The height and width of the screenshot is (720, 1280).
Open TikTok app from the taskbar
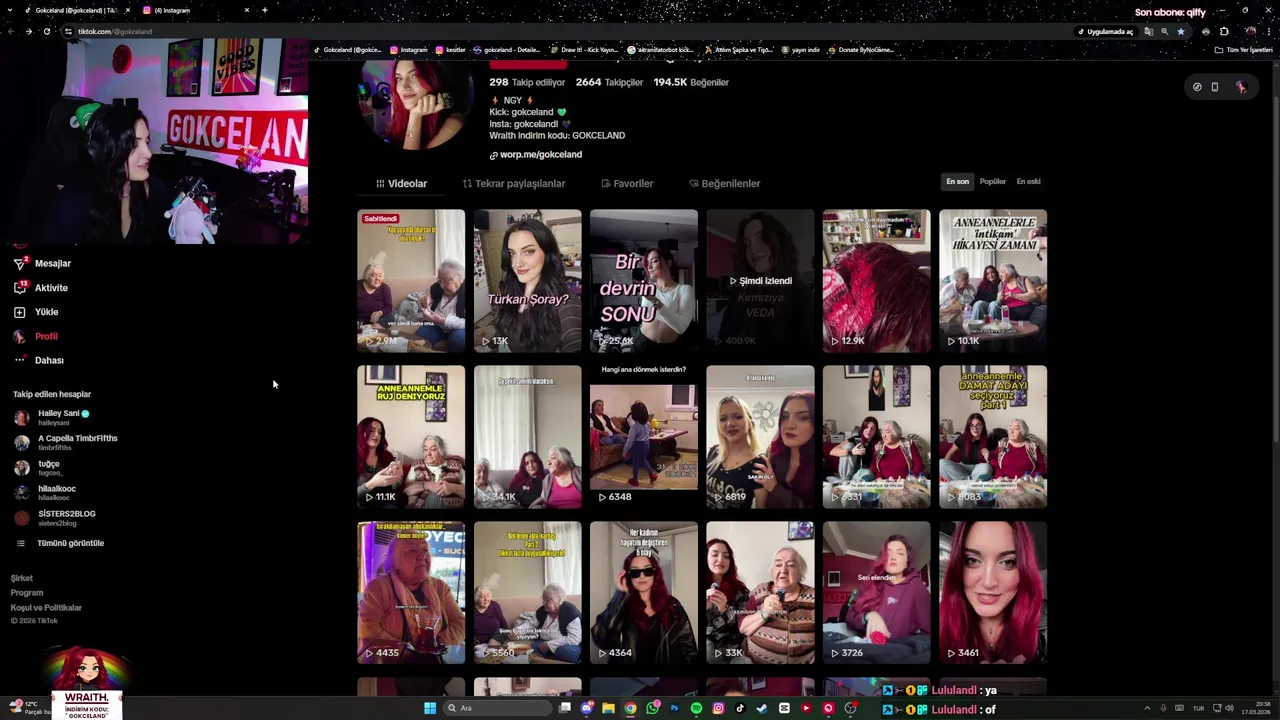[740, 708]
